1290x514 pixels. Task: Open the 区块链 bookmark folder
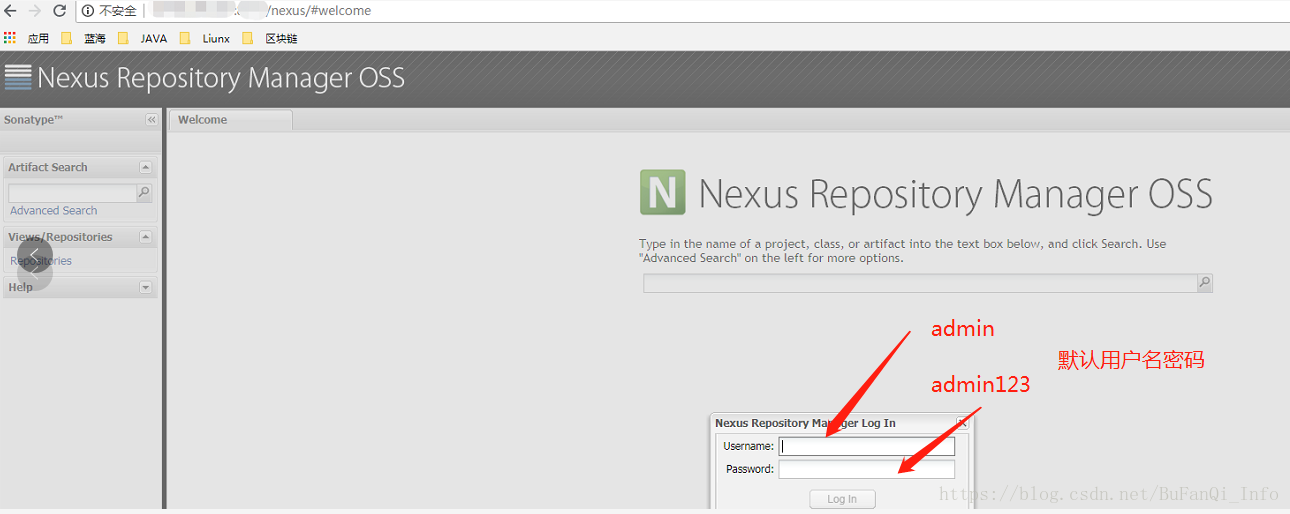270,38
